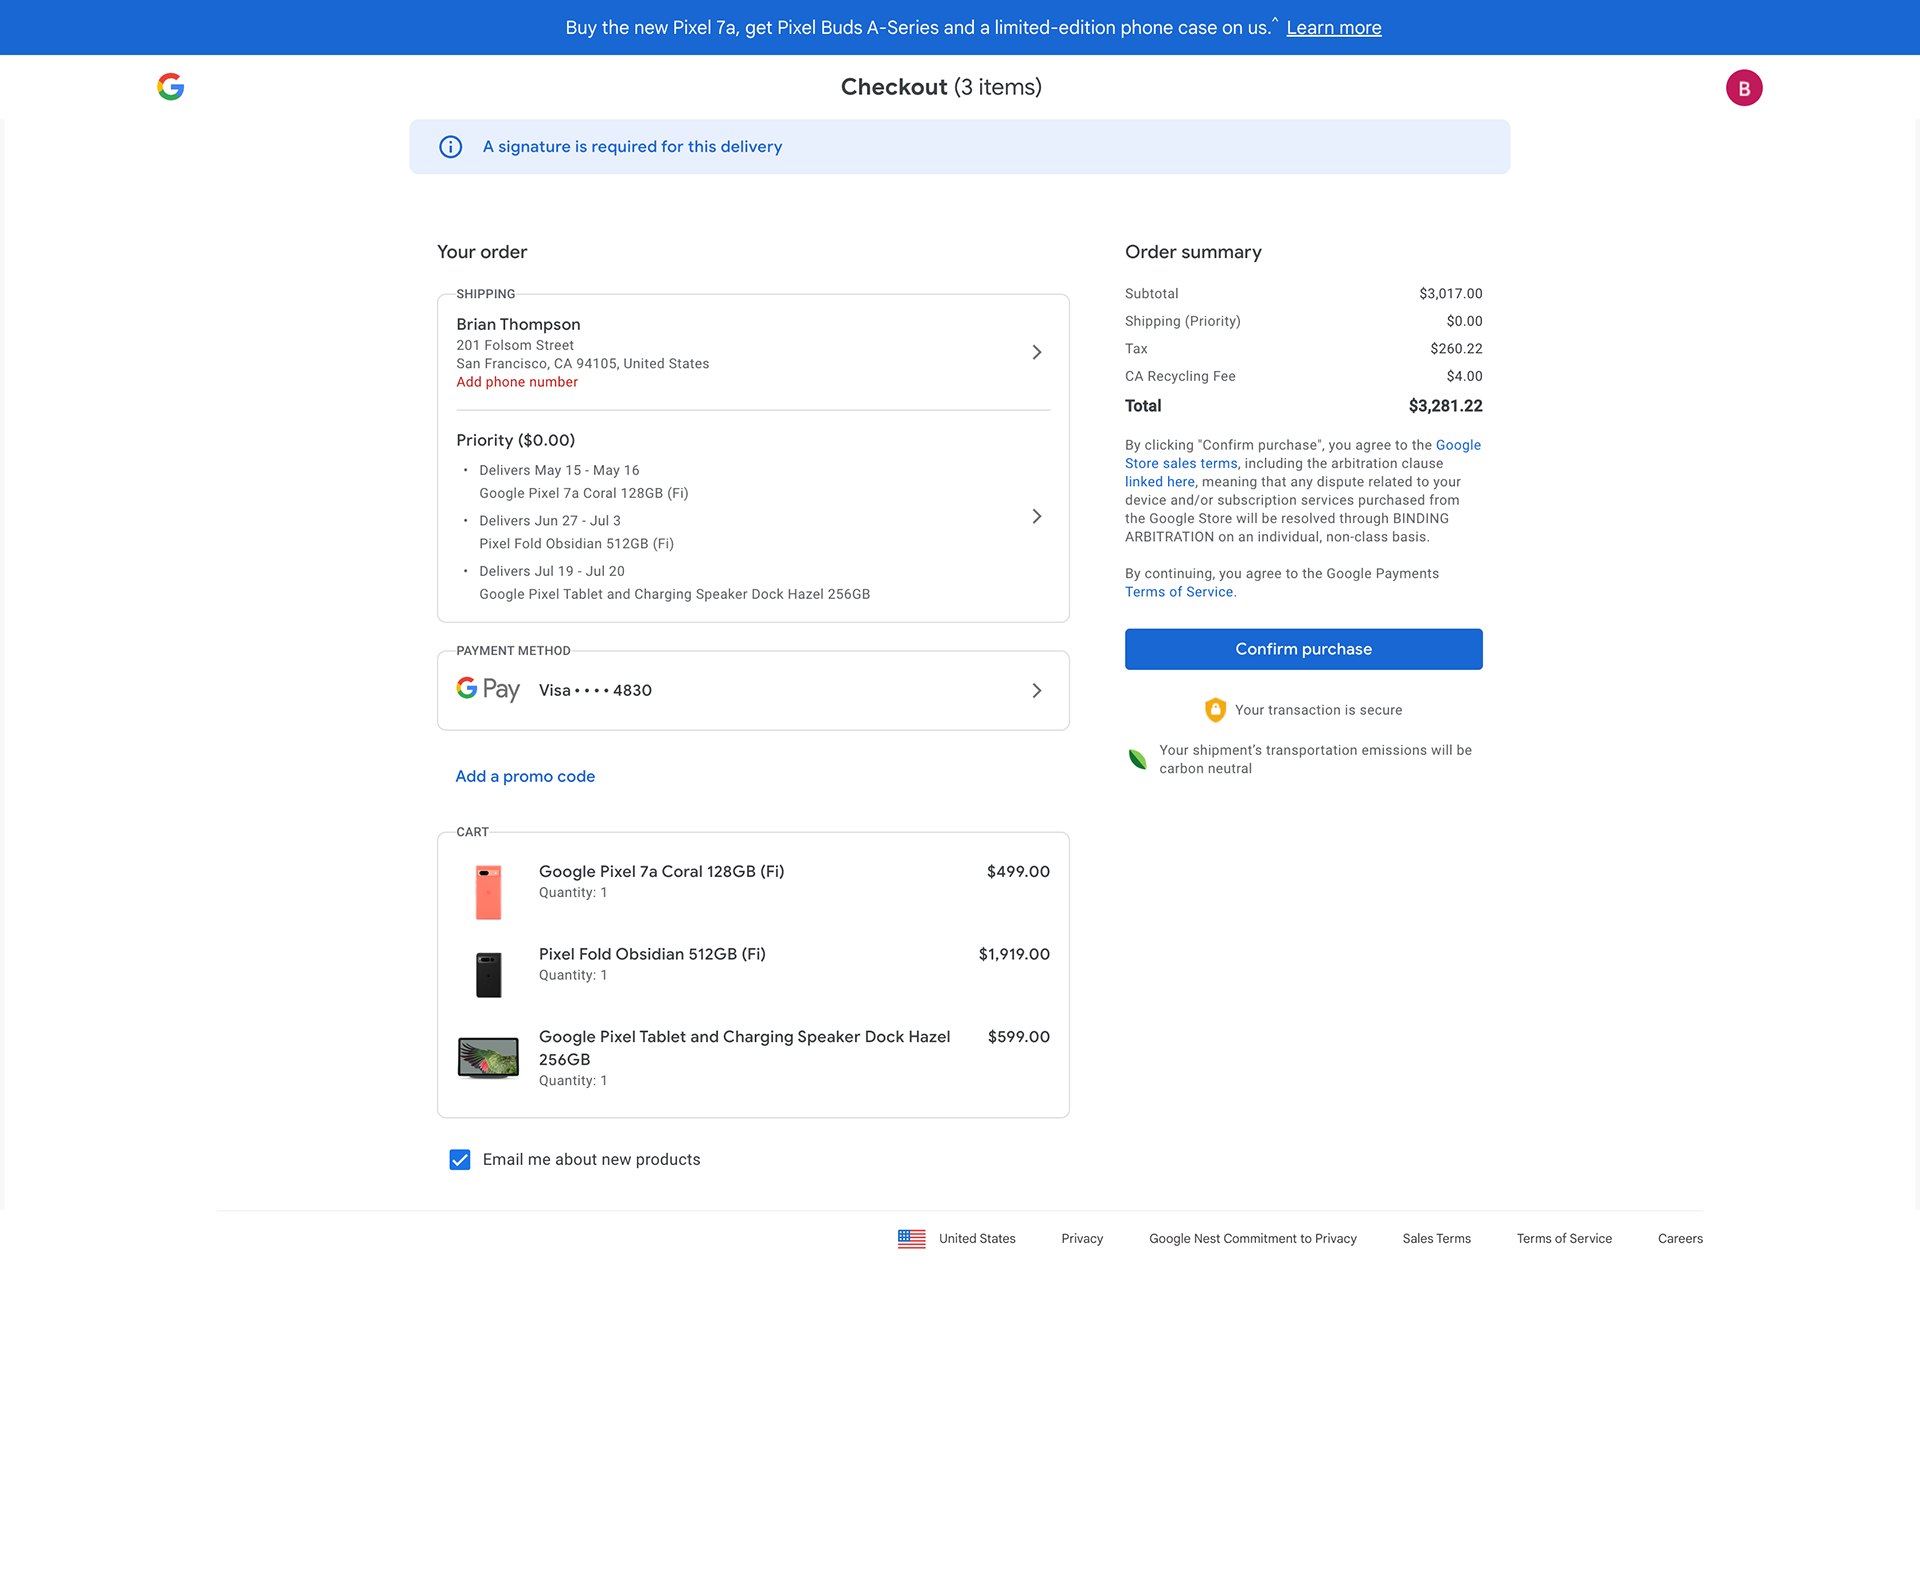Click the carbon neutral leaf icon
The width and height of the screenshot is (1920, 1583).
1138,759
